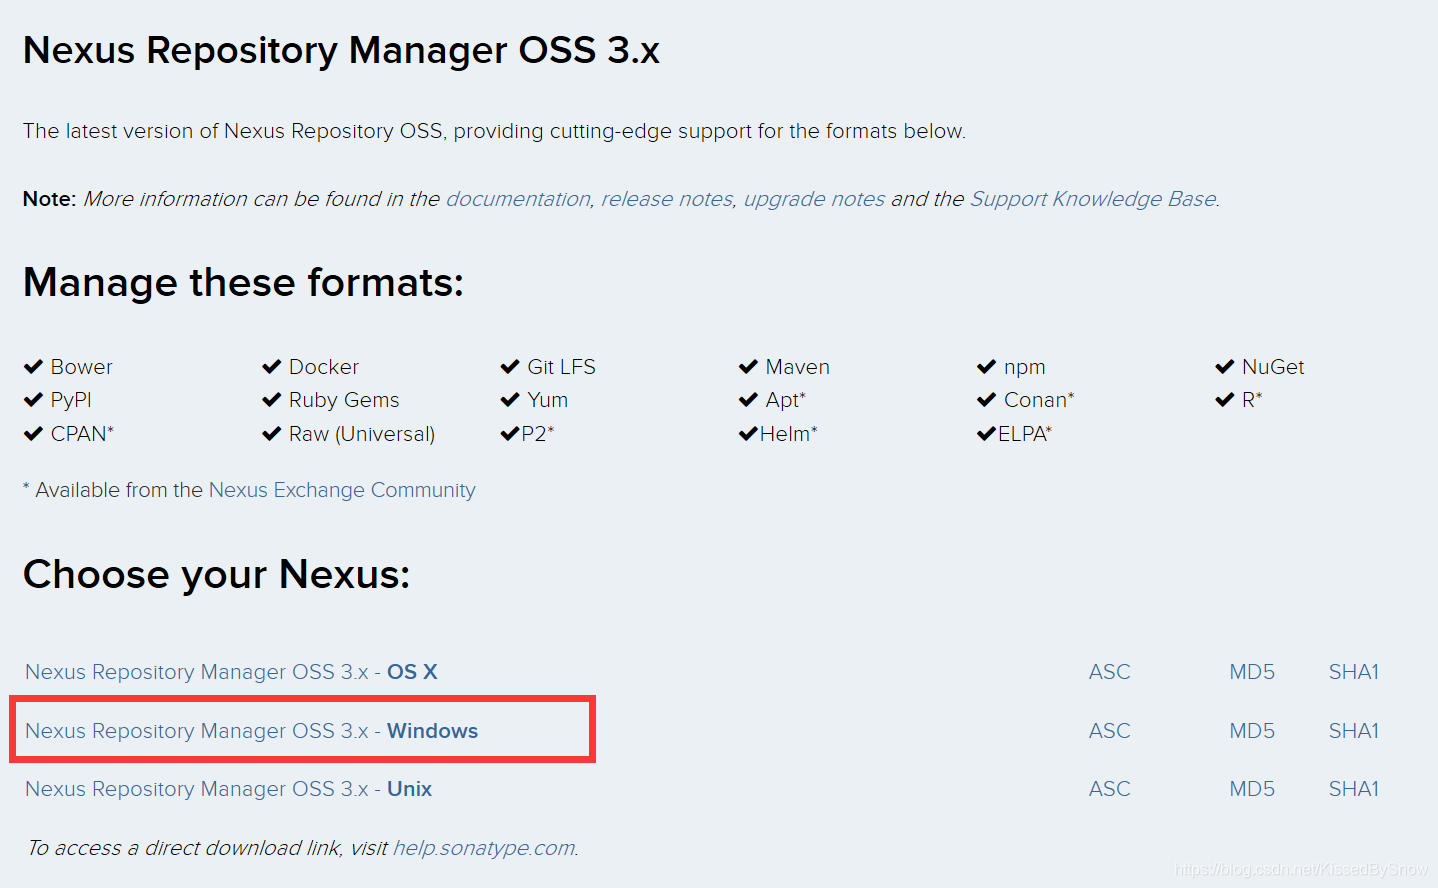Click the 'Note:' bold label
Image resolution: width=1438 pixels, height=888 pixels.
tap(49, 199)
